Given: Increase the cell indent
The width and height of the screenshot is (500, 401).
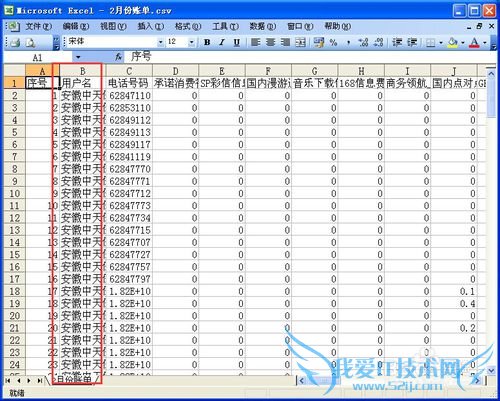Looking at the screenshot, I should (412, 42).
